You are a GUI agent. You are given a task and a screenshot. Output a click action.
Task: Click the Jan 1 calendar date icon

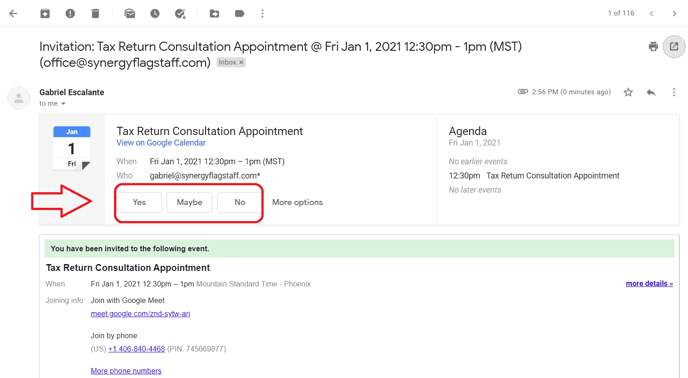72,148
